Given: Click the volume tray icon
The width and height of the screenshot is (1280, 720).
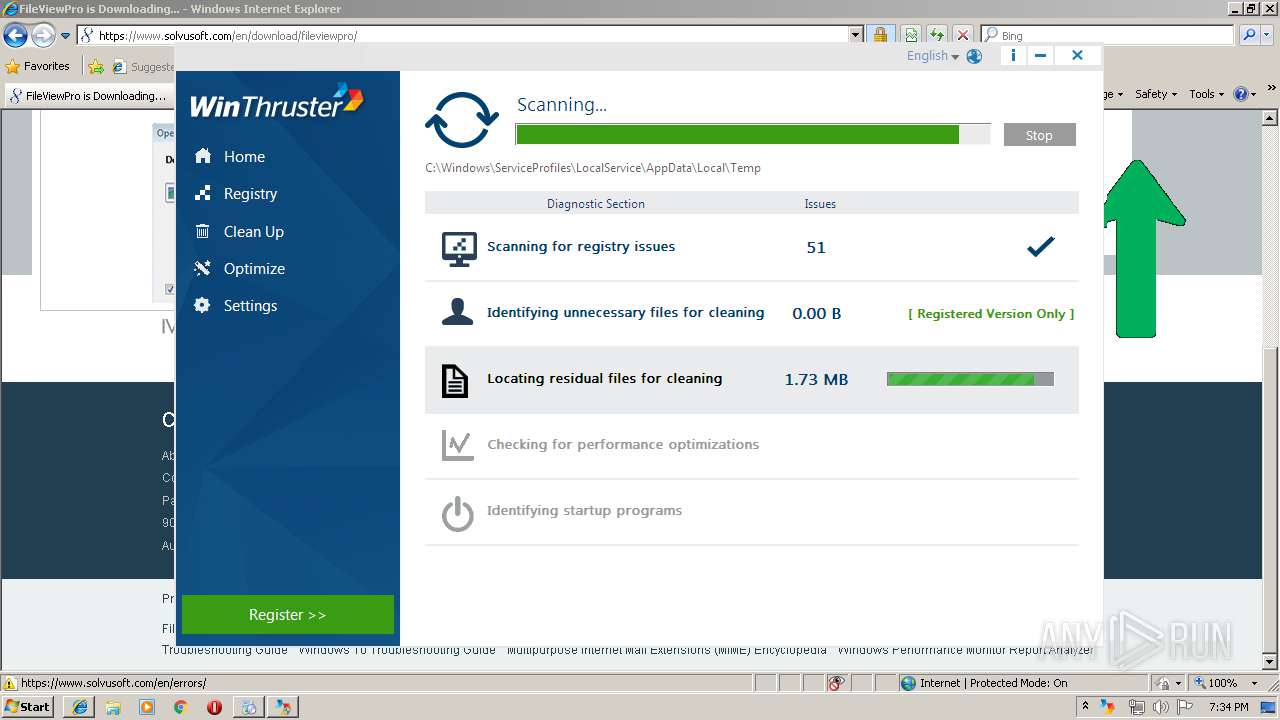Looking at the screenshot, I should 1160,706.
